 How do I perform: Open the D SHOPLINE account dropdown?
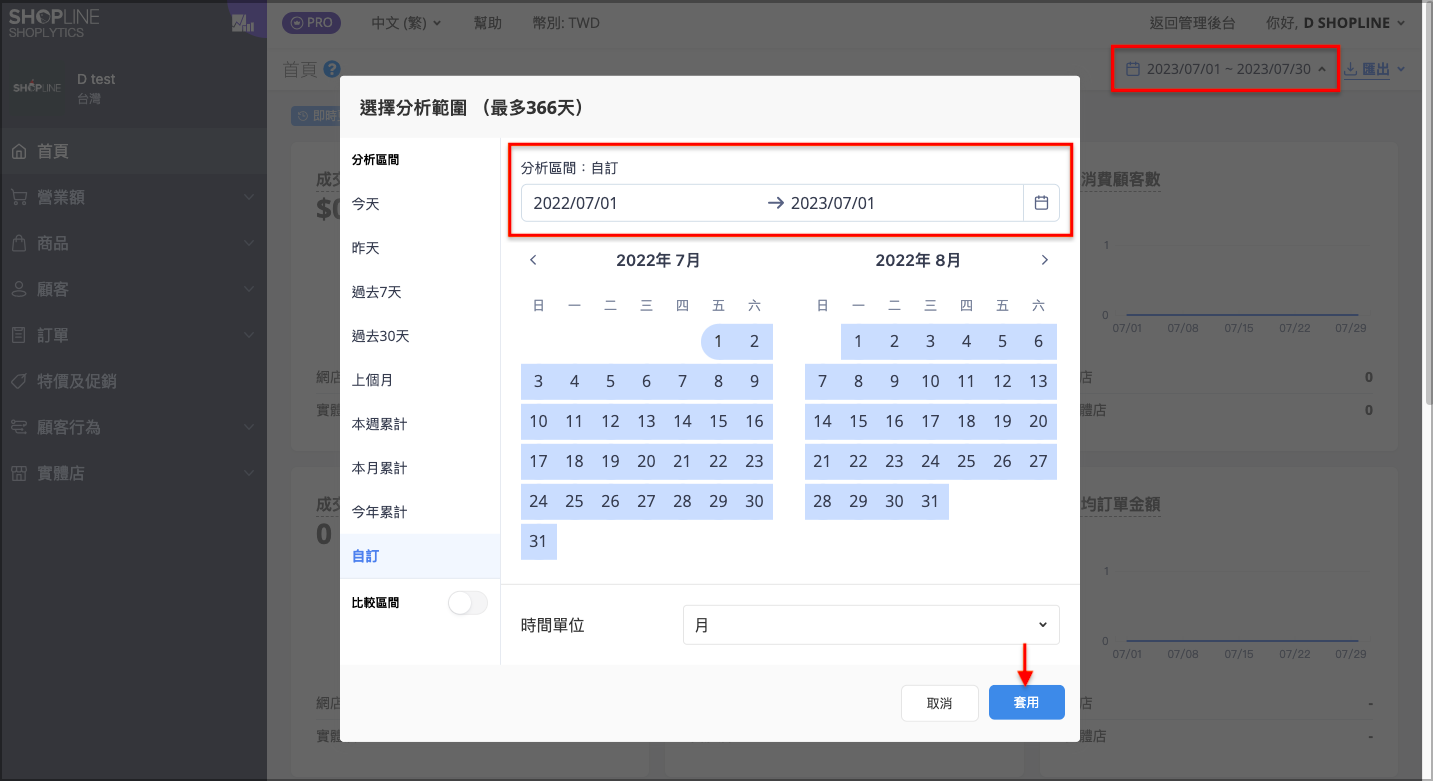(1336, 23)
